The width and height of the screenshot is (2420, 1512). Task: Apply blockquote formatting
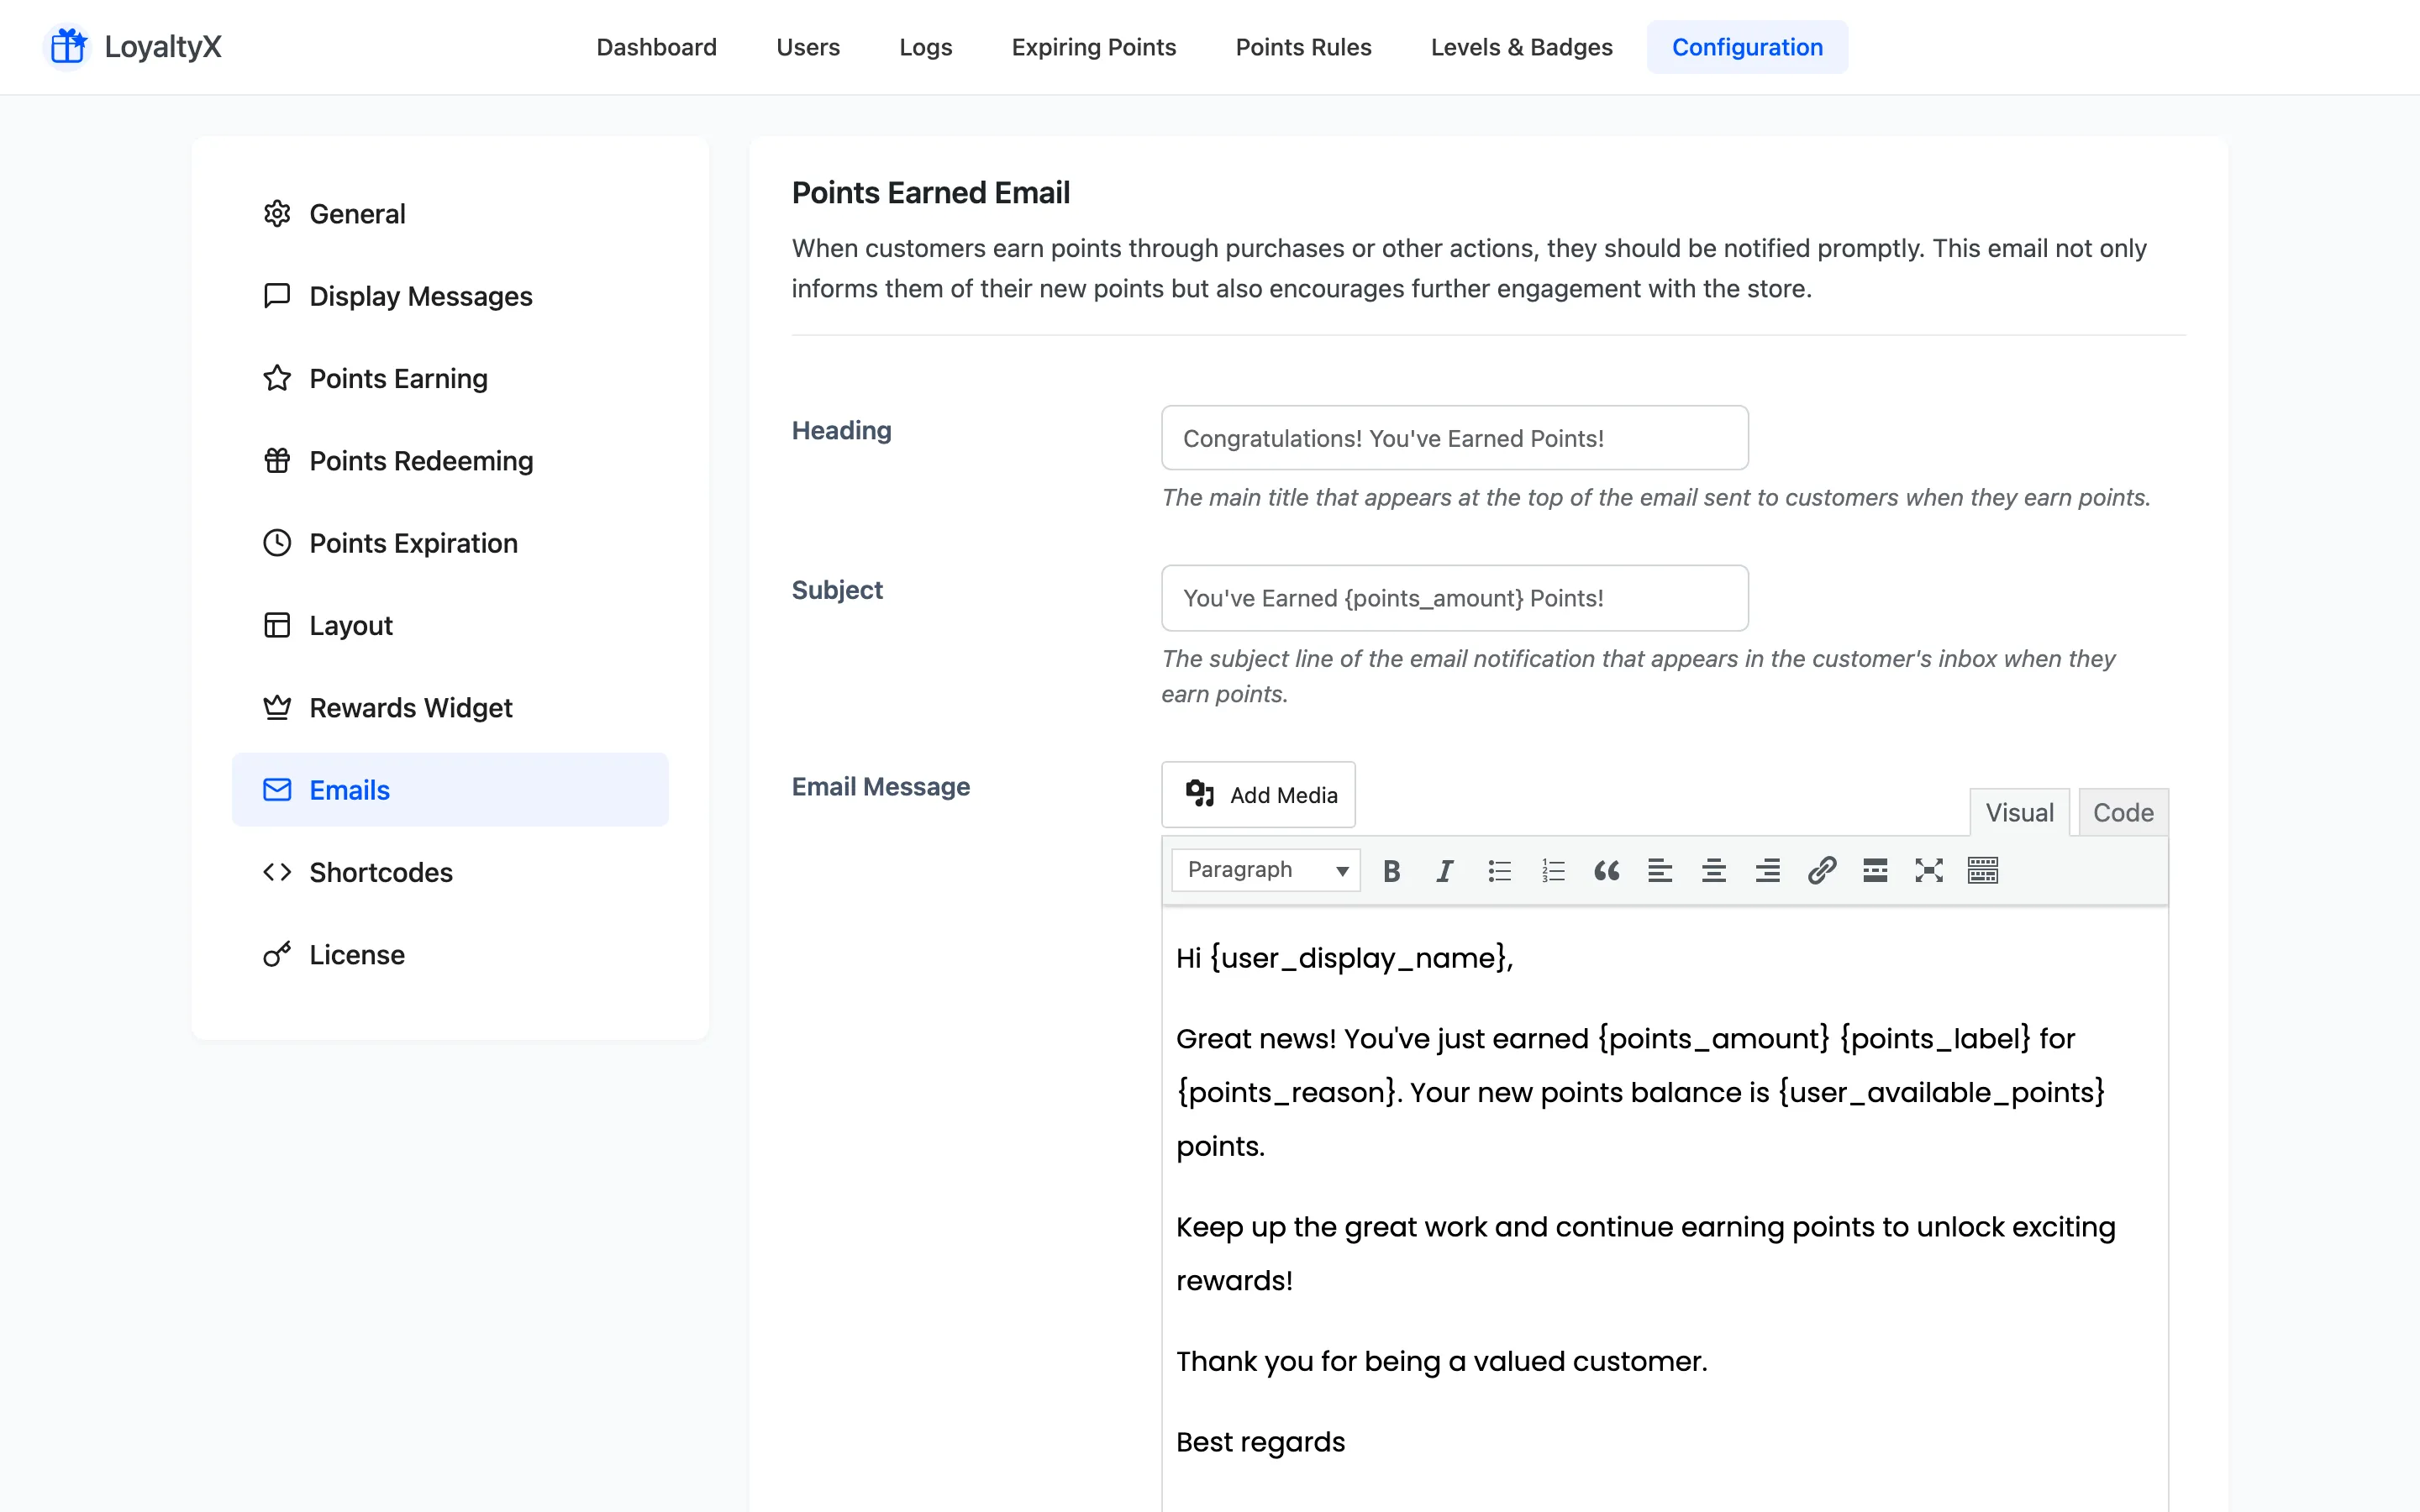tap(1606, 870)
